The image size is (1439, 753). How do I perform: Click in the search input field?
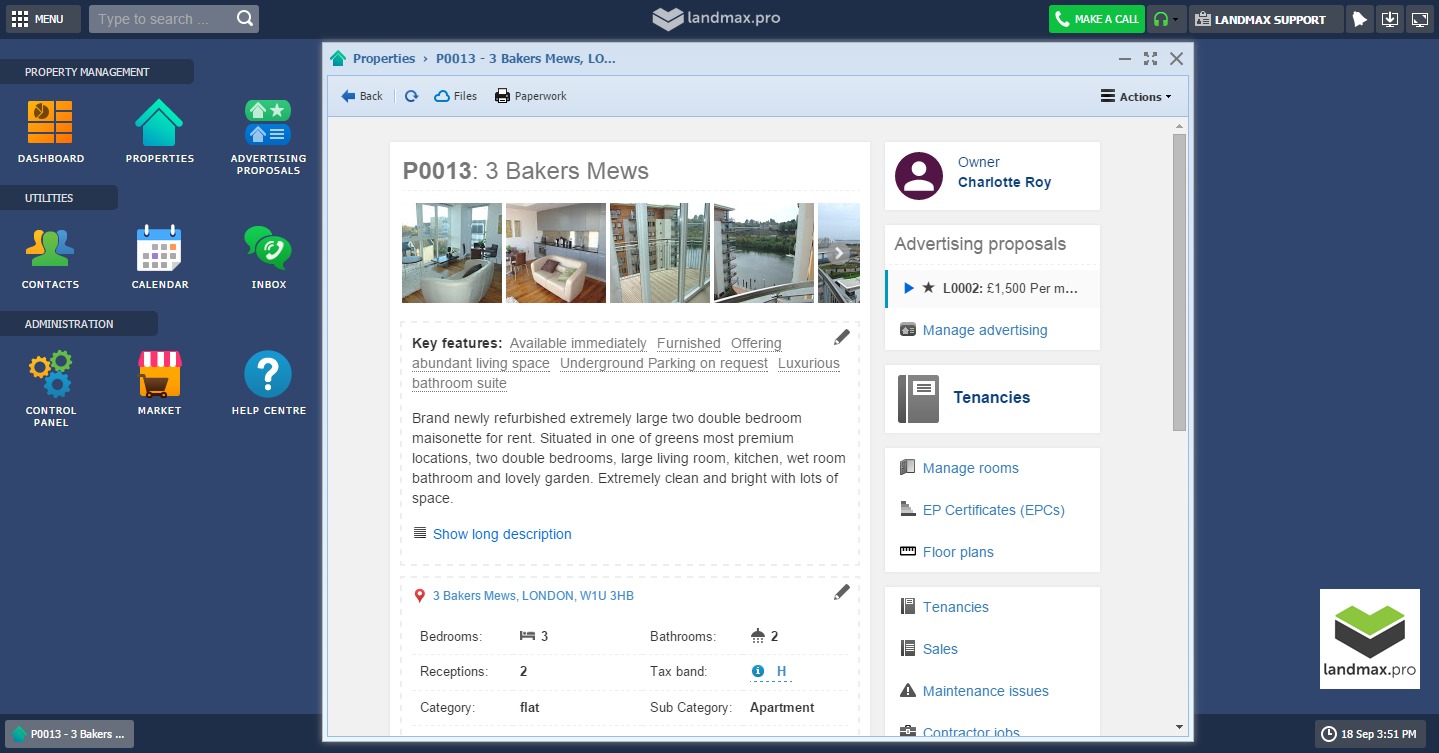coord(164,19)
